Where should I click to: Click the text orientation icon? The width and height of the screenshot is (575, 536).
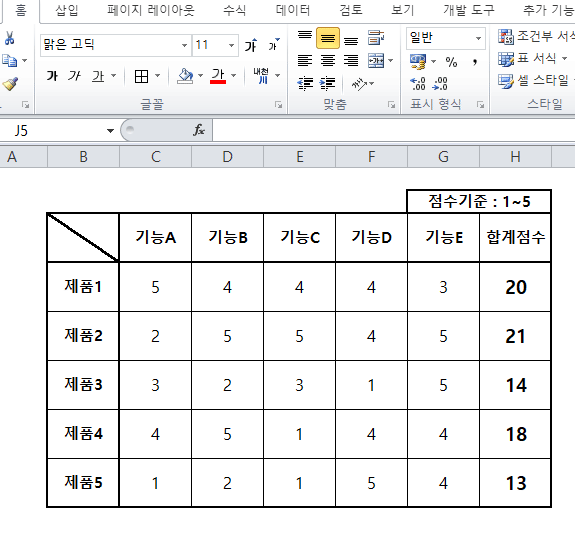pyautogui.click(x=359, y=84)
